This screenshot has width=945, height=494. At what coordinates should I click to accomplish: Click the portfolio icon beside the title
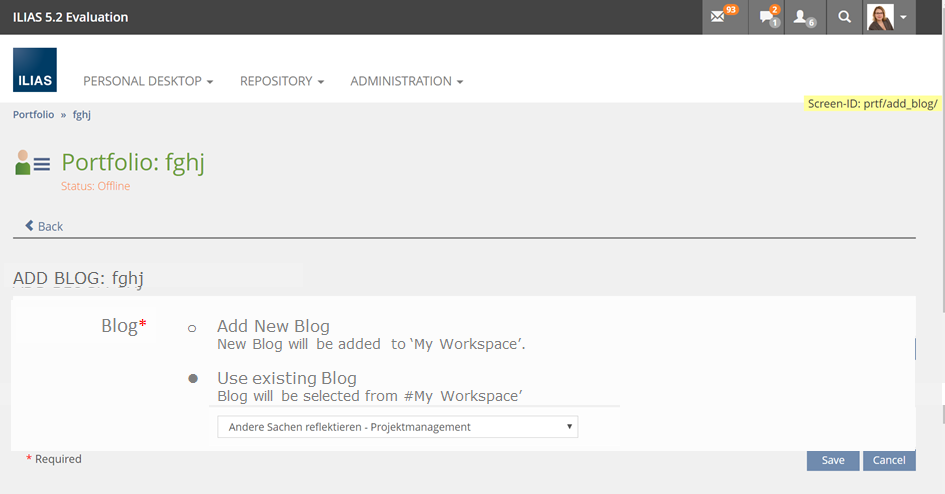pyautogui.click(x=32, y=163)
